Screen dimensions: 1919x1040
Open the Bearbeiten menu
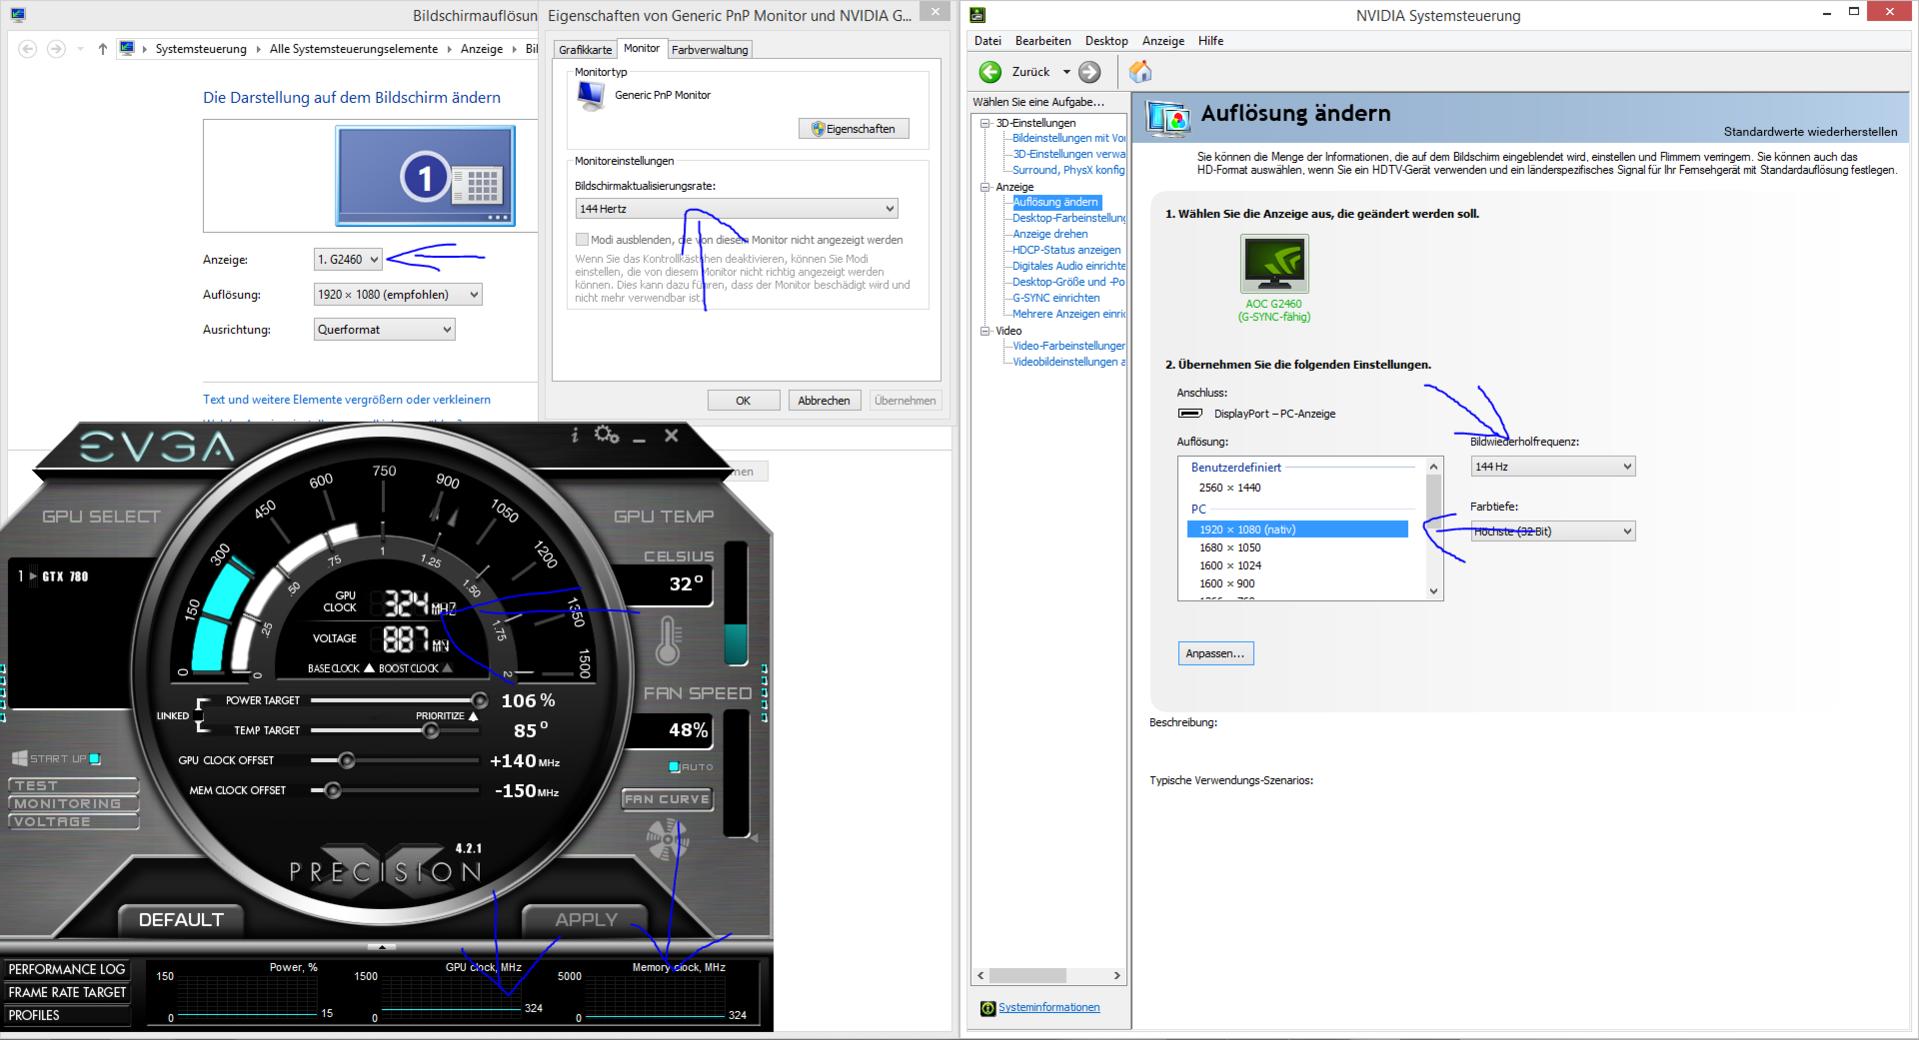point(1042,41)
